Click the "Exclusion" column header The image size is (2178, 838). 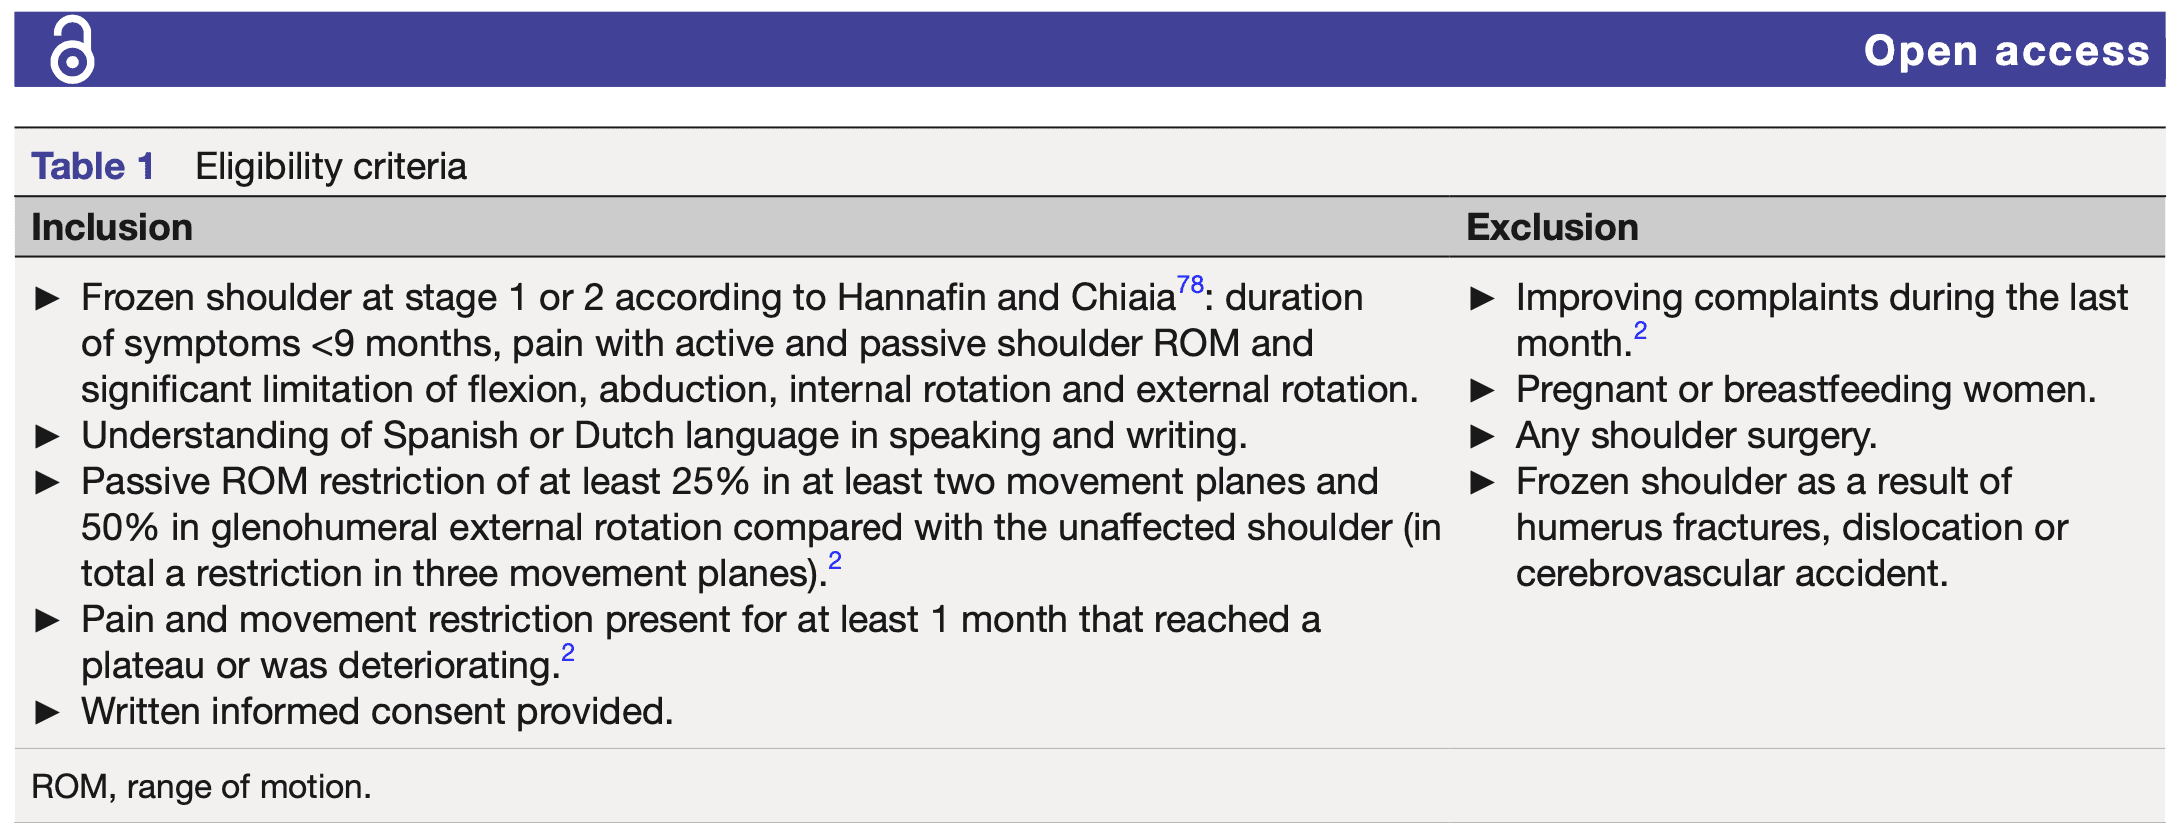(x=1552, y=227)
